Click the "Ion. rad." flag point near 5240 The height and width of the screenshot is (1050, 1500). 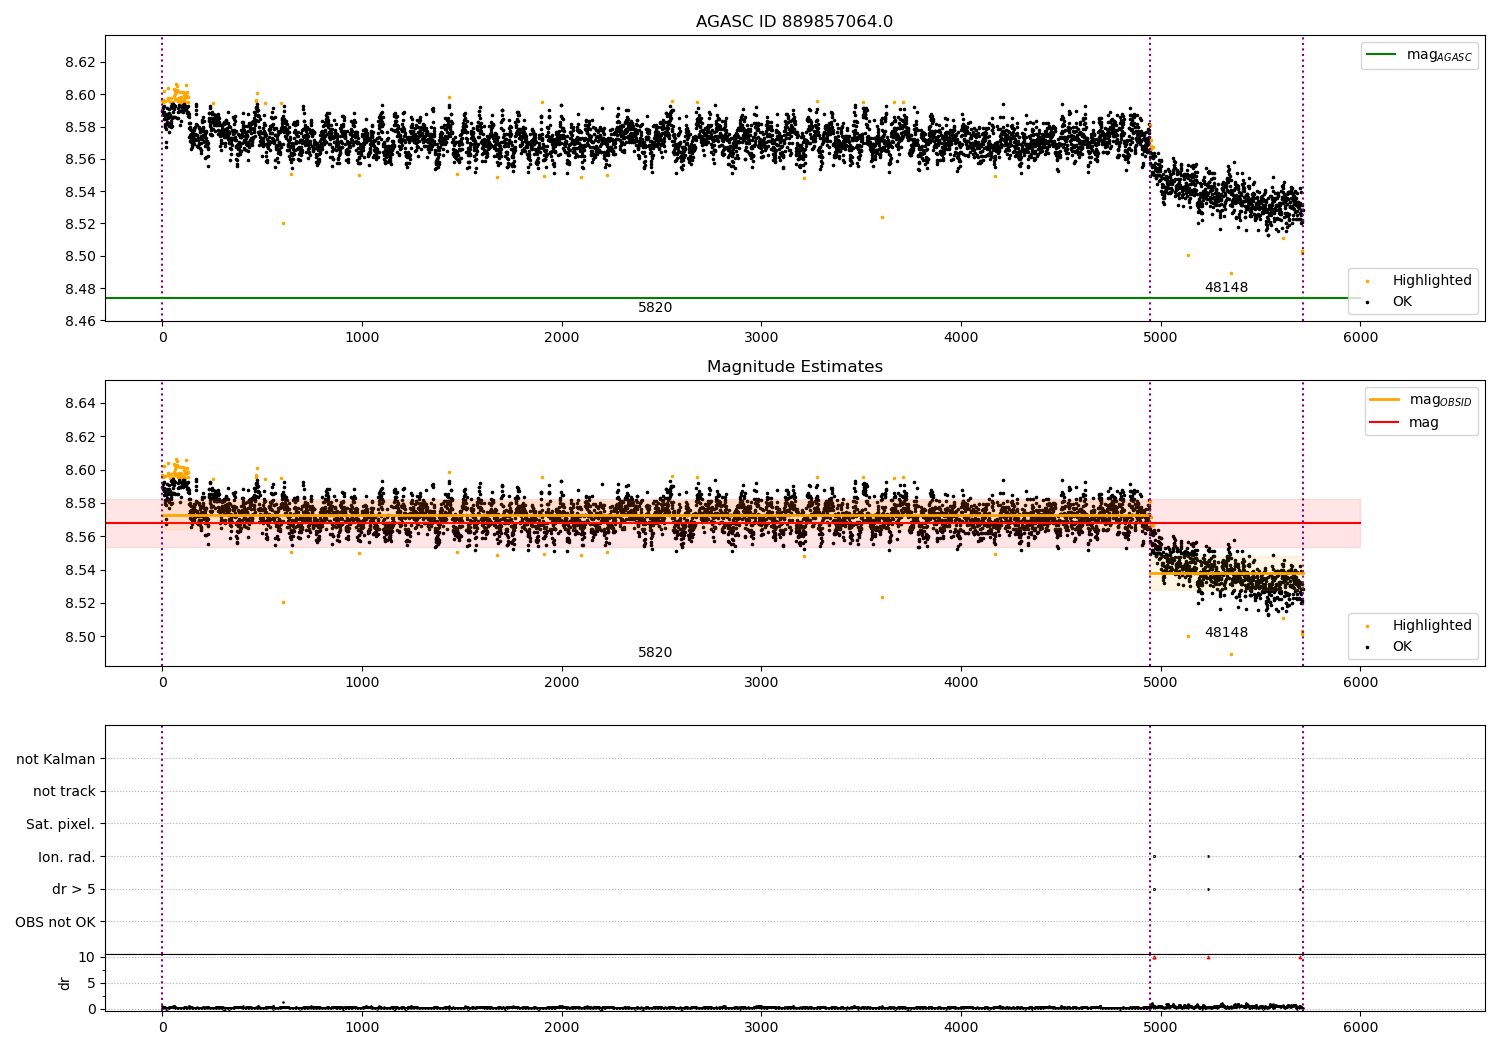1208,856
